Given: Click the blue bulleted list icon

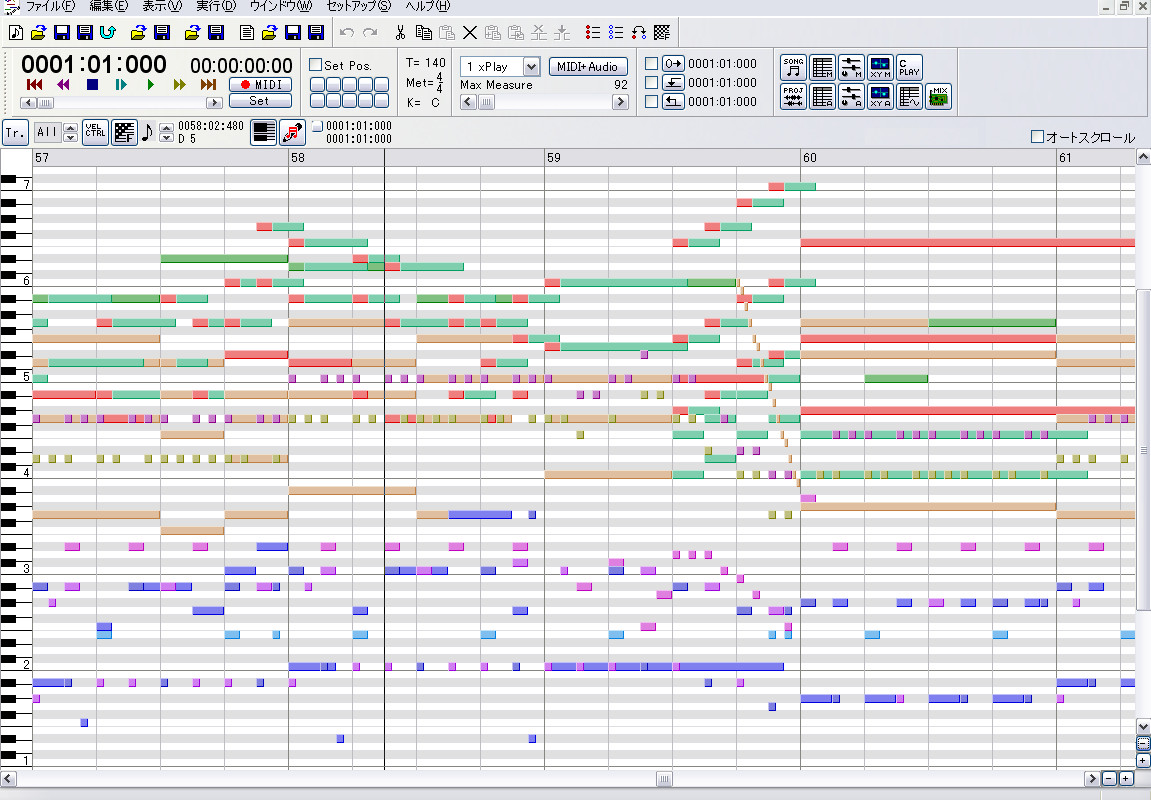Looking at the screenshot, I should click(x=616, y=32).
